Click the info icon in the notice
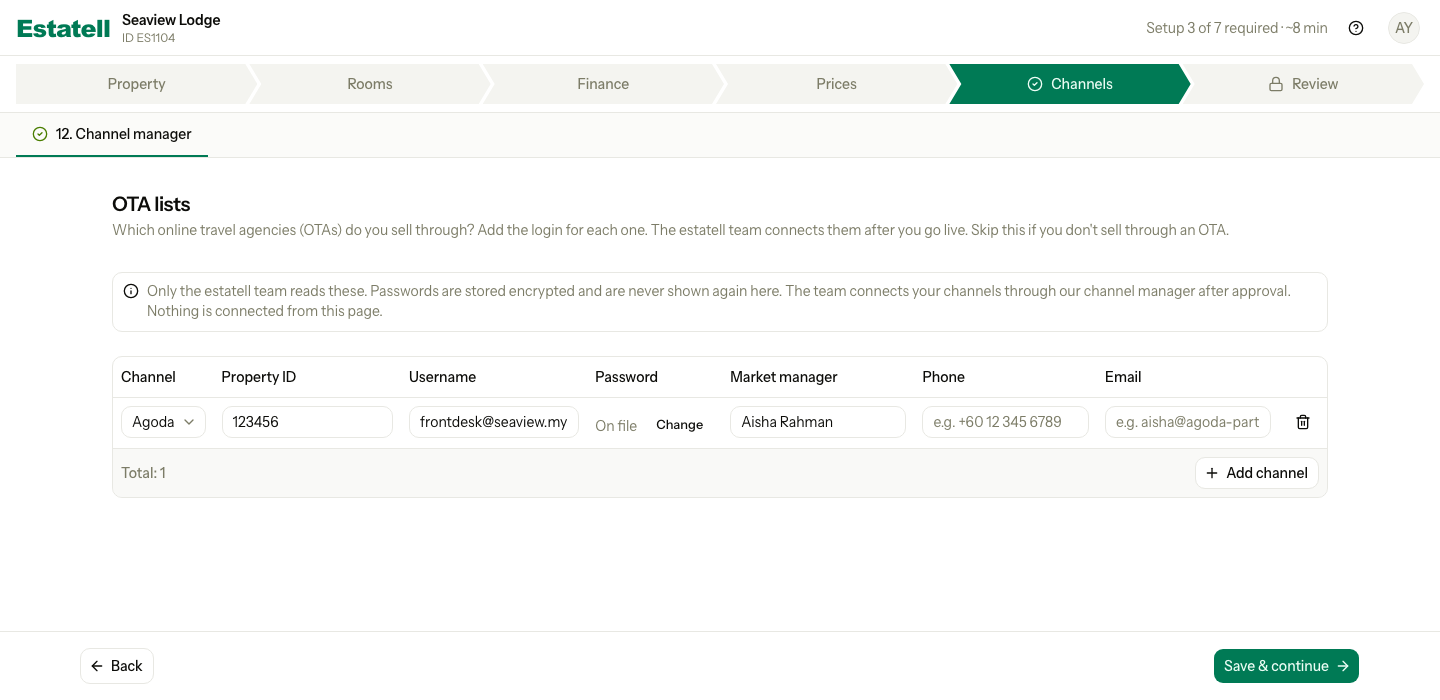Screen dimensions: 1440x700 point(131,291)
